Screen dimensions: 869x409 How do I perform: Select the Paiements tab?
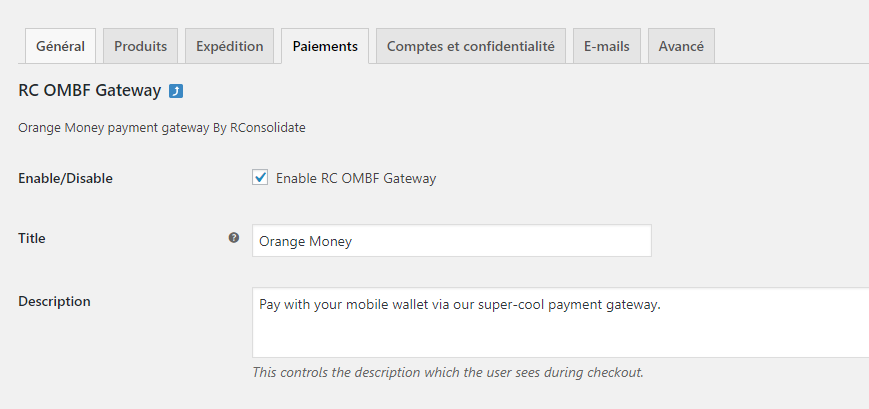(325, 46)
